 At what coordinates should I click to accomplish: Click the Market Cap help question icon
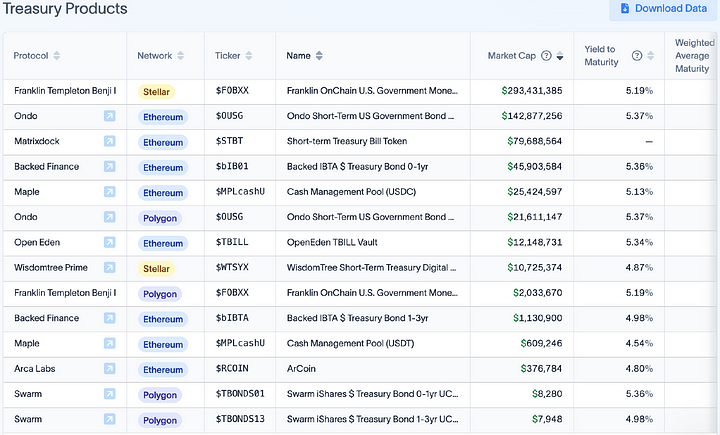[546, 56]
